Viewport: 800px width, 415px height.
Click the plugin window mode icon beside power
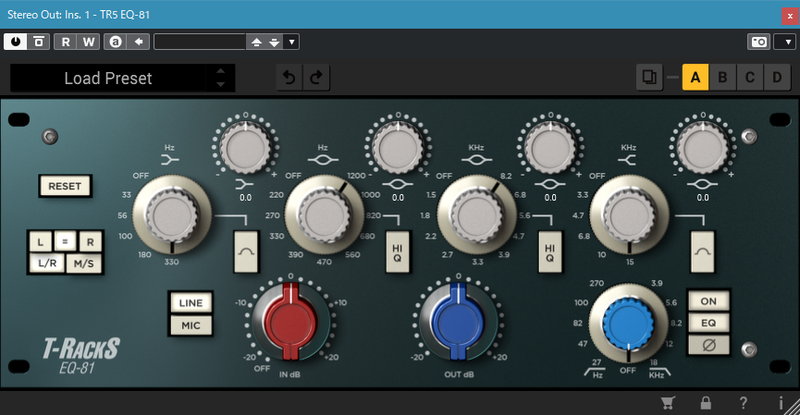(x=39, y=42)
